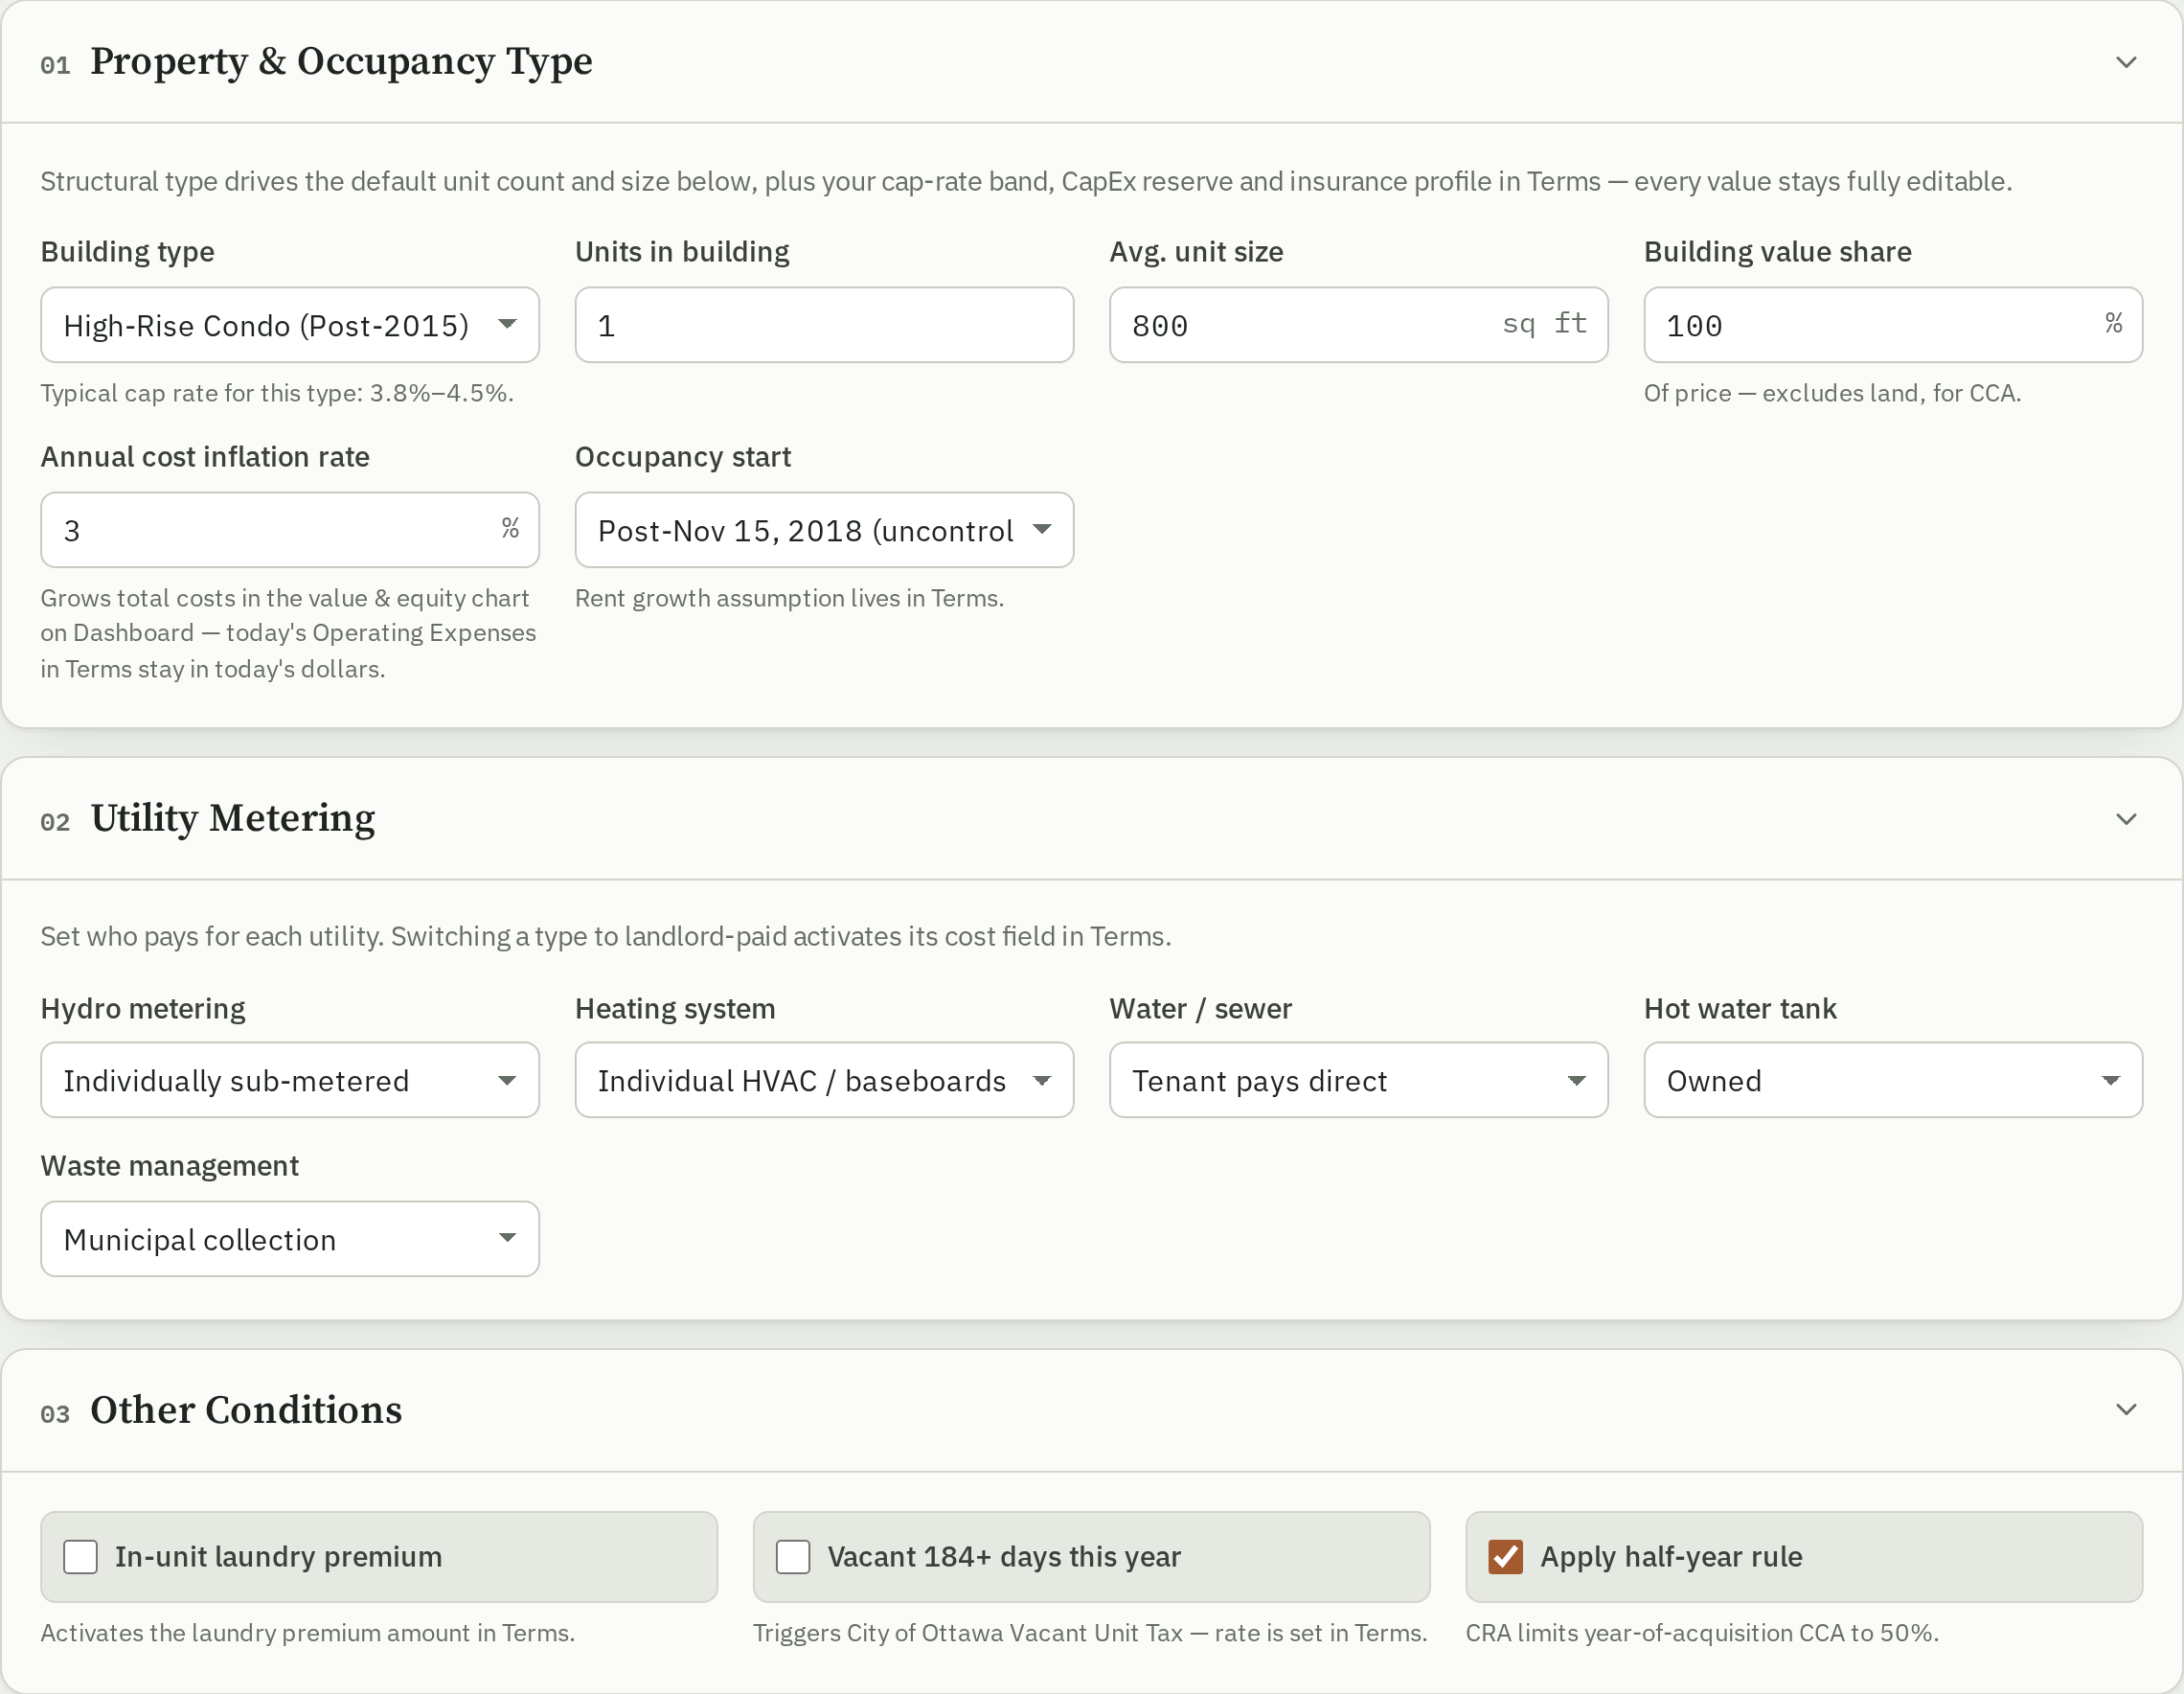
Task: Click the 'Rent growth assumption lives in Terms.' note
Action: (x=789, y=598)
